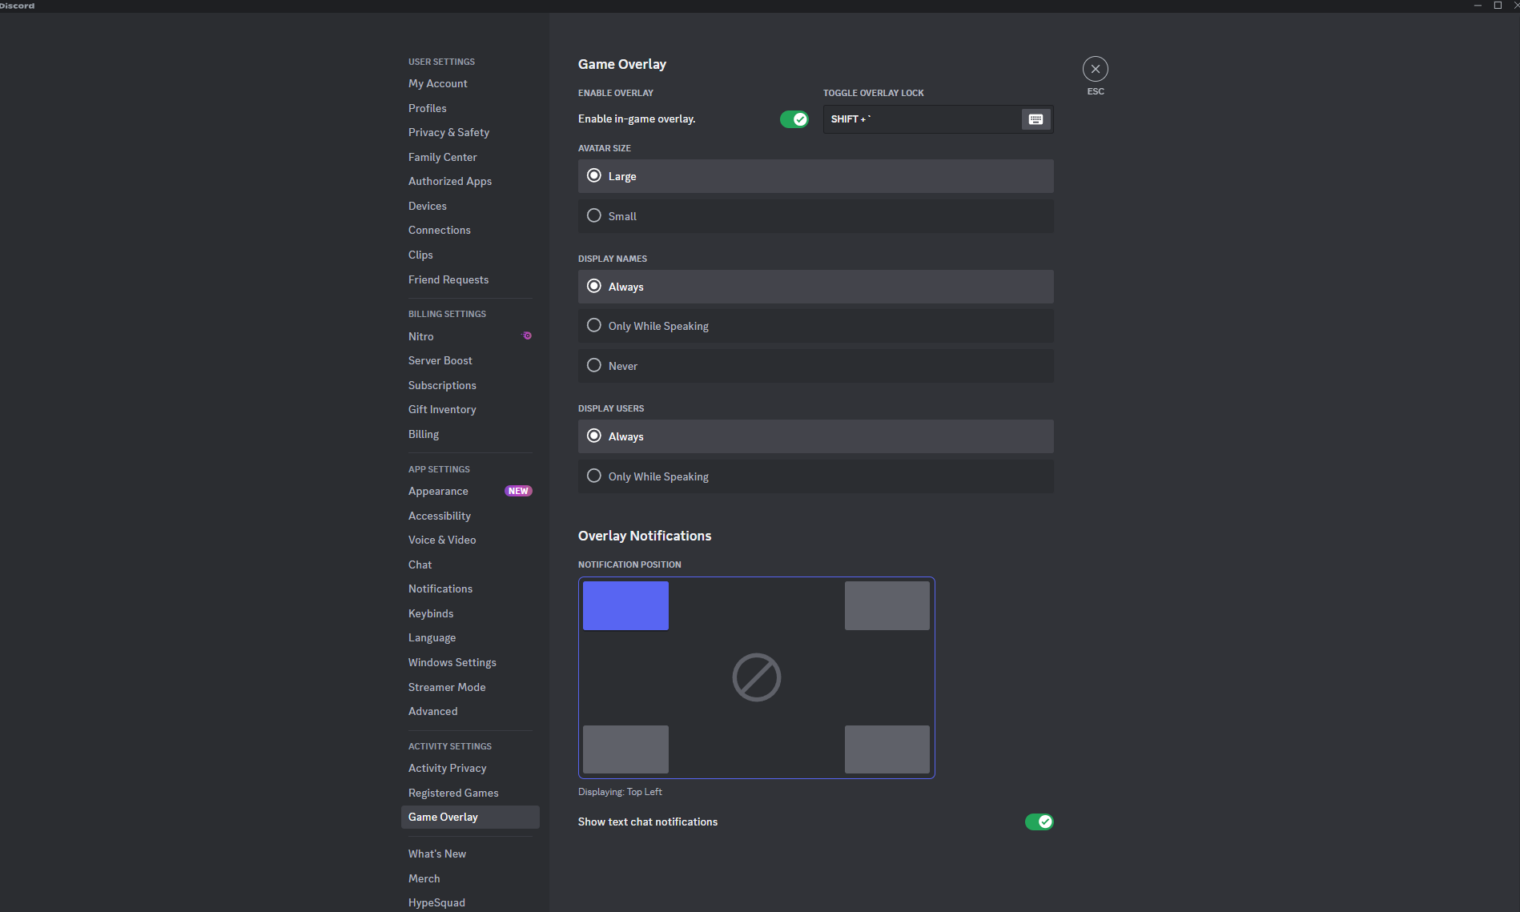Select Large avatar size
The image size is (1520, 912).
pyautogui.click(x=816, y=176)
